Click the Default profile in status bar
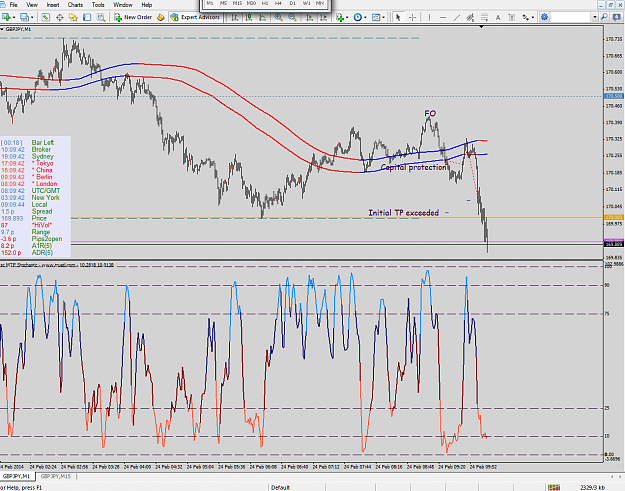Viewport: 625px width, 491px height. point(281,487)
